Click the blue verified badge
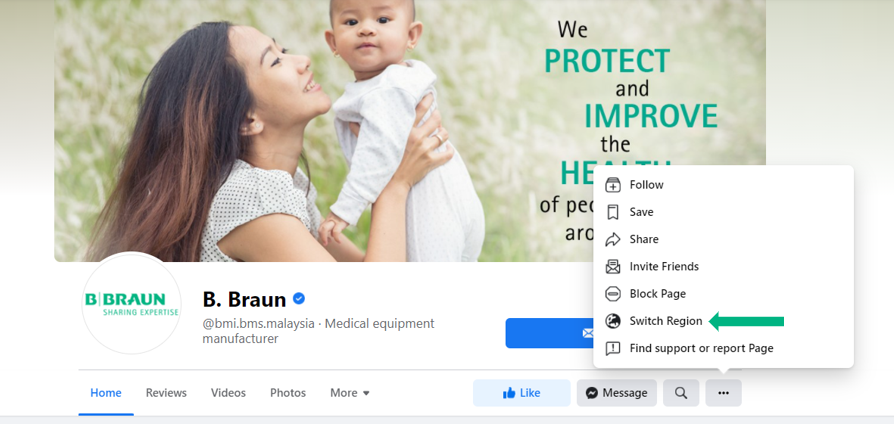Image resolution: width=894 pixels, height=424 pixels. 299,298
